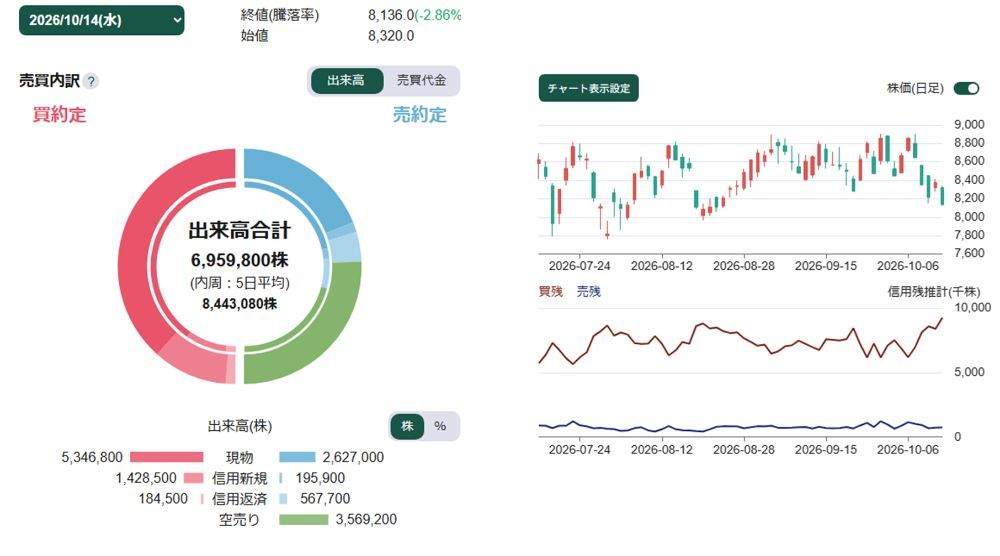Click the 5,346,800 buy volume value

pos(92,457)
